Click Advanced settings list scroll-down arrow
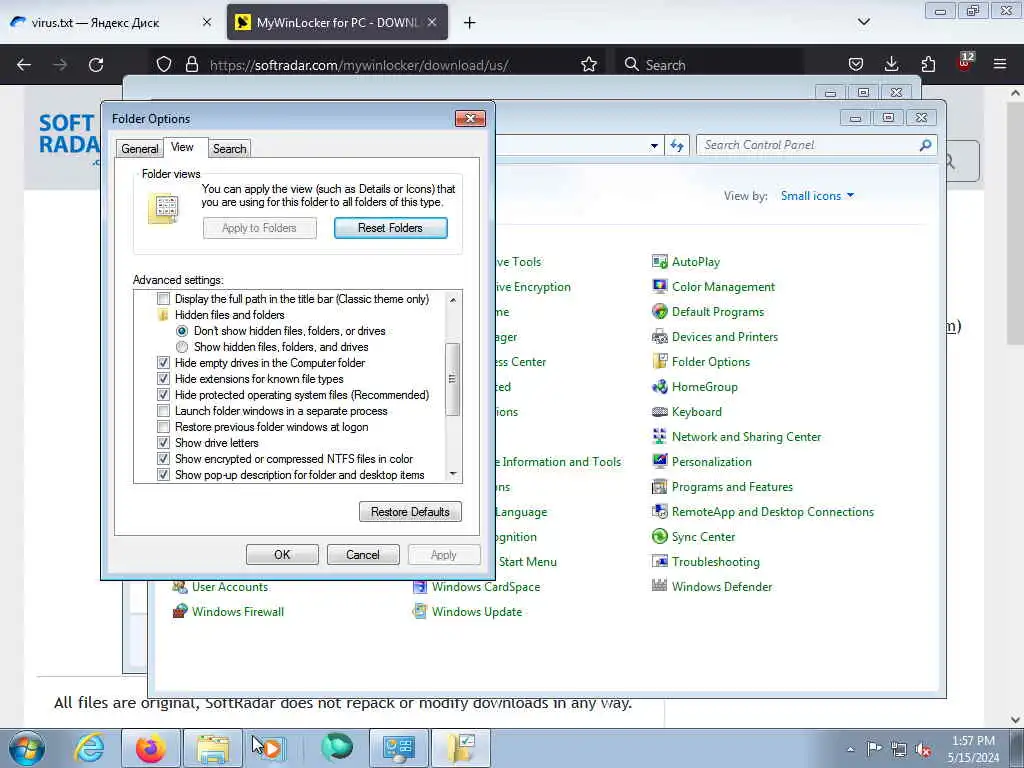 click(453, 474)
